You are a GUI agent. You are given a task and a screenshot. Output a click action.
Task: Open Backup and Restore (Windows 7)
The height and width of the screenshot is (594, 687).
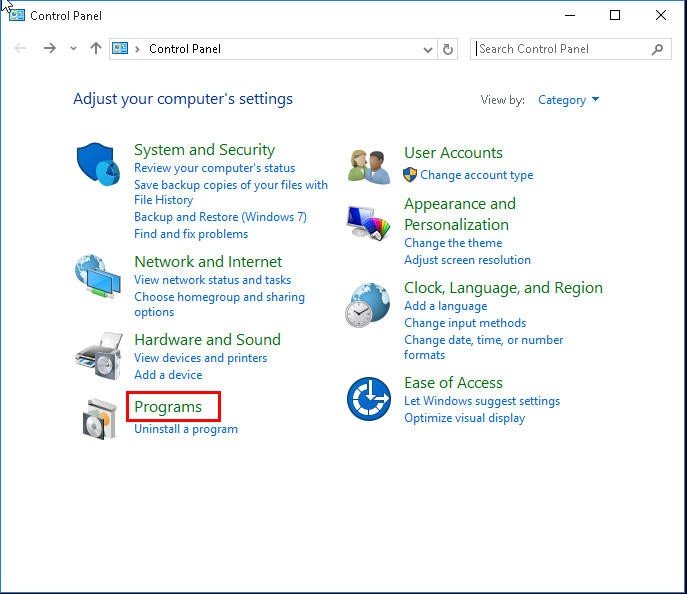pyautogui.click(x=220, y=217)
